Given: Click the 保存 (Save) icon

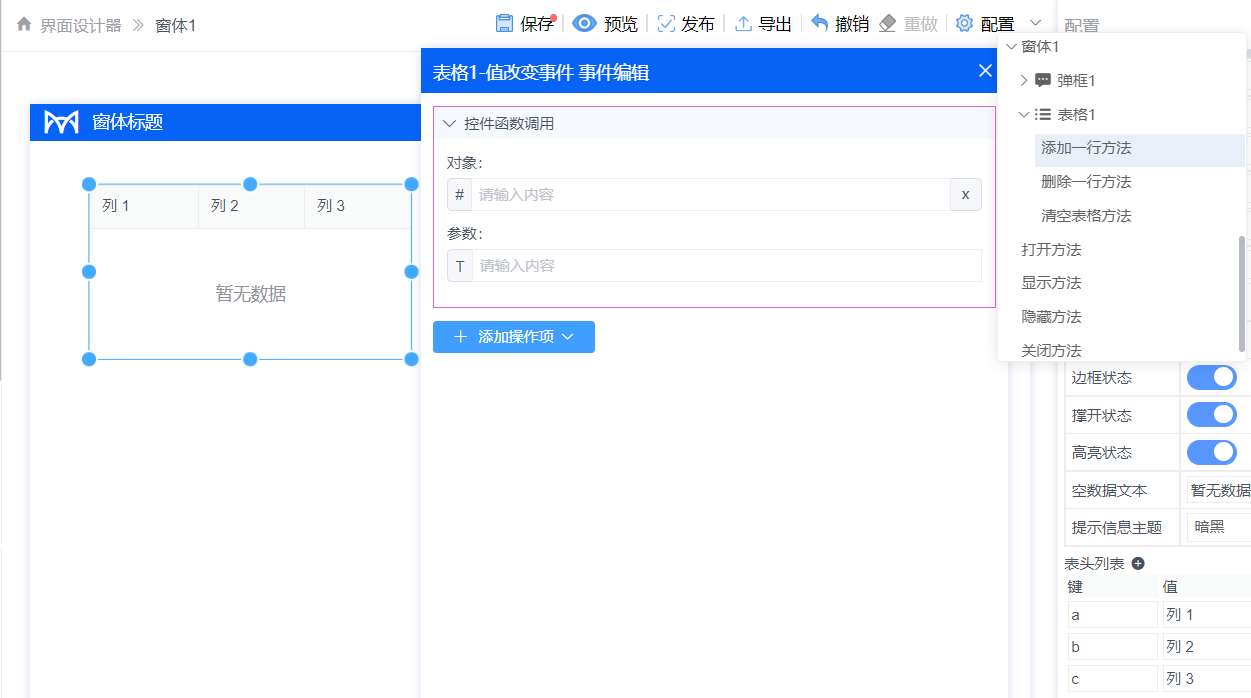Looking at the screenshot, I should point(503,22).
